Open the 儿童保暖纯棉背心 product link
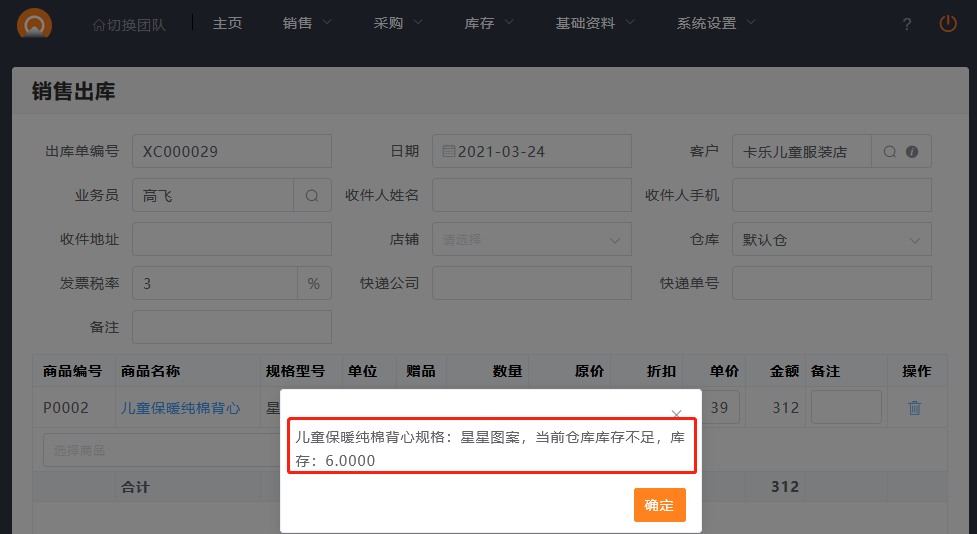977x534 pixels. pos(180,408)
